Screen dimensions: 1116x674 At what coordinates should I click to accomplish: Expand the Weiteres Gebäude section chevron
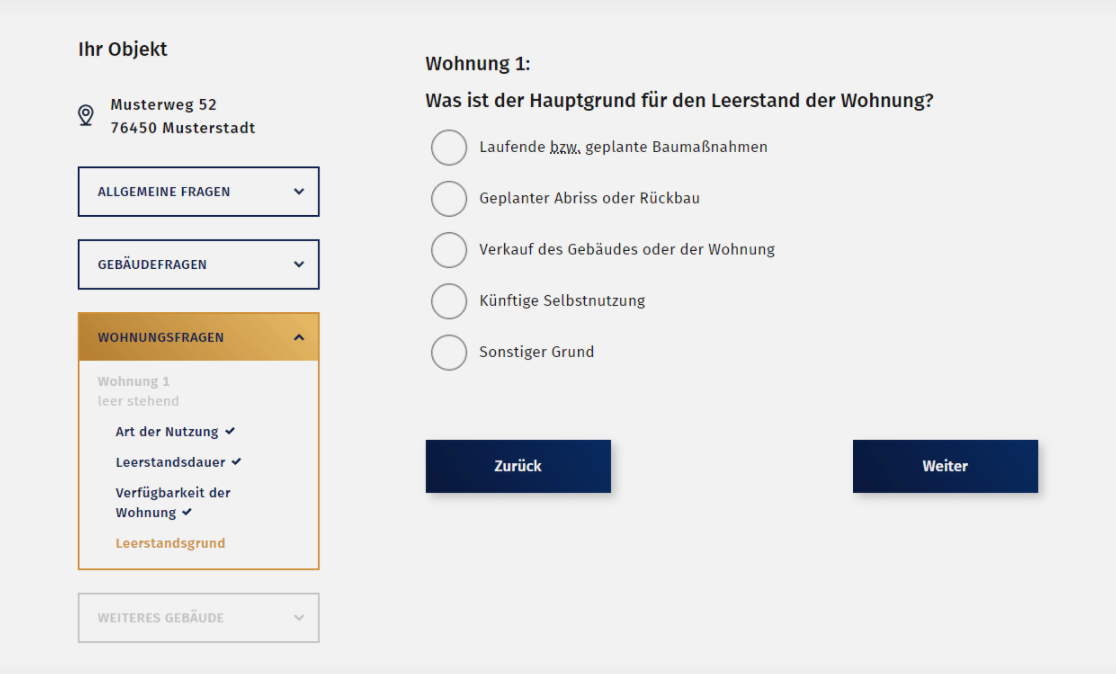coord(298,618)
